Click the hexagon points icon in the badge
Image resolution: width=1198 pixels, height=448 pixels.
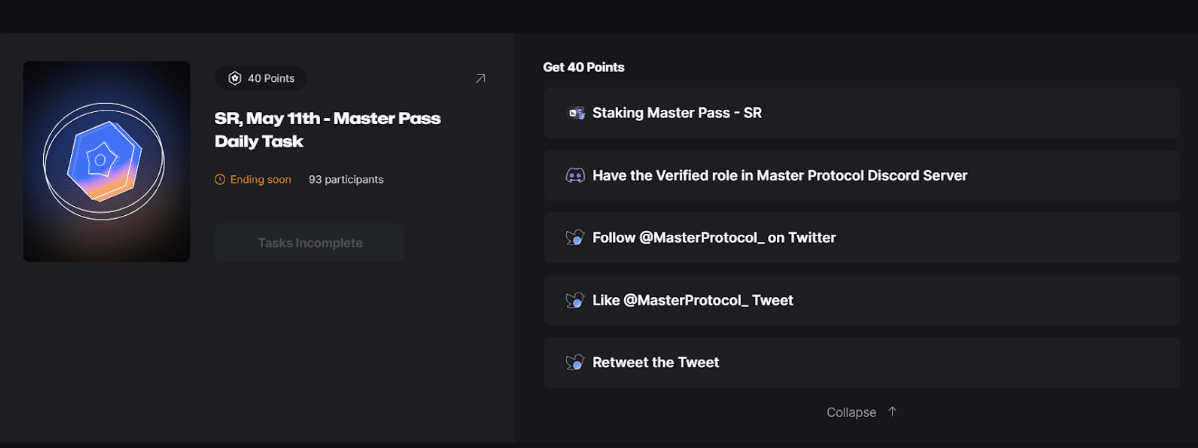tap(235, 78)
